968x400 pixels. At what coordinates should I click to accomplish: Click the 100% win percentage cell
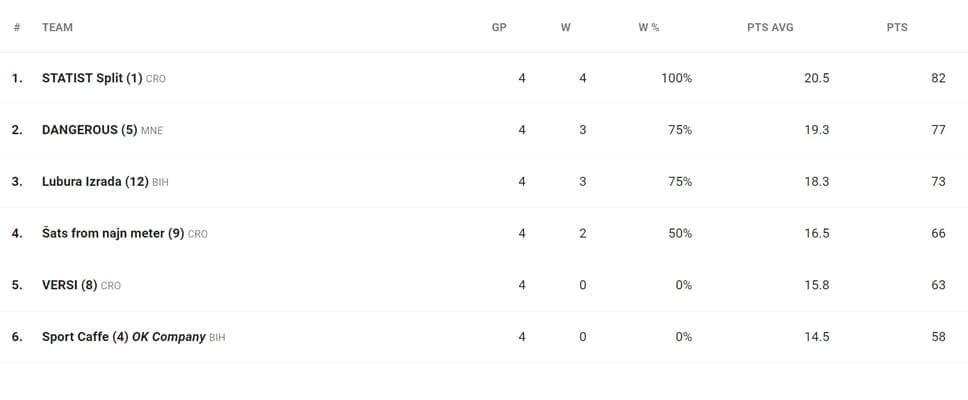click(676, 78)
